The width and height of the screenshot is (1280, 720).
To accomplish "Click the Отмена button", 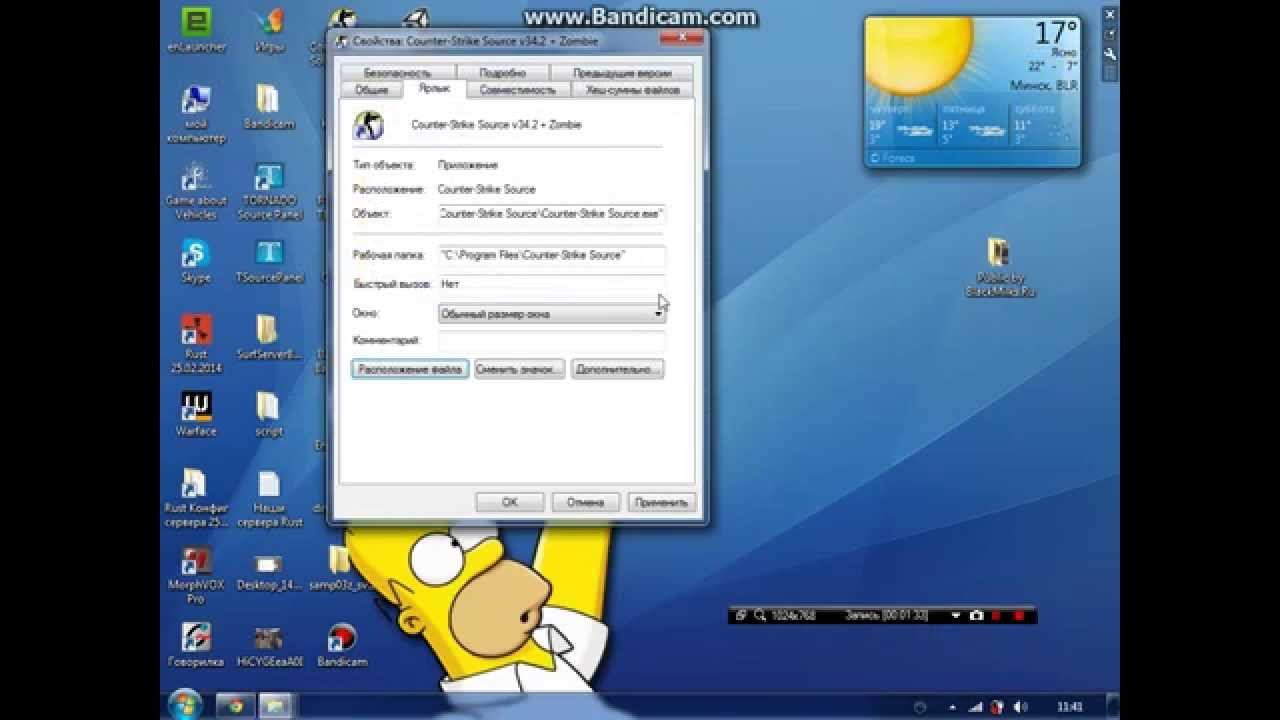I will point(585,502).
